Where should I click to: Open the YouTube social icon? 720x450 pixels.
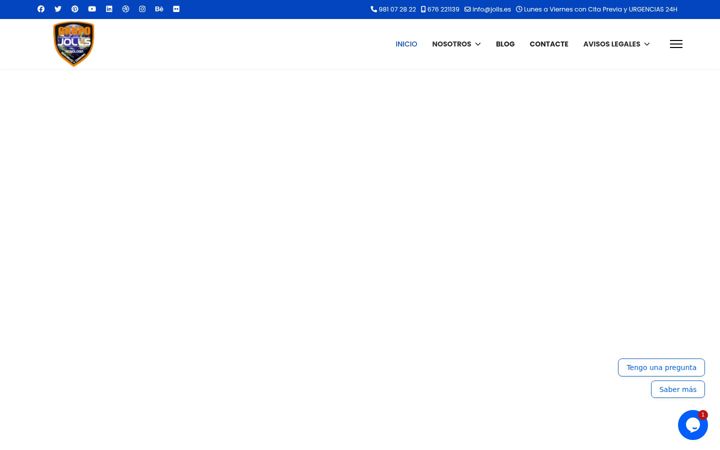tap(92, 9)
